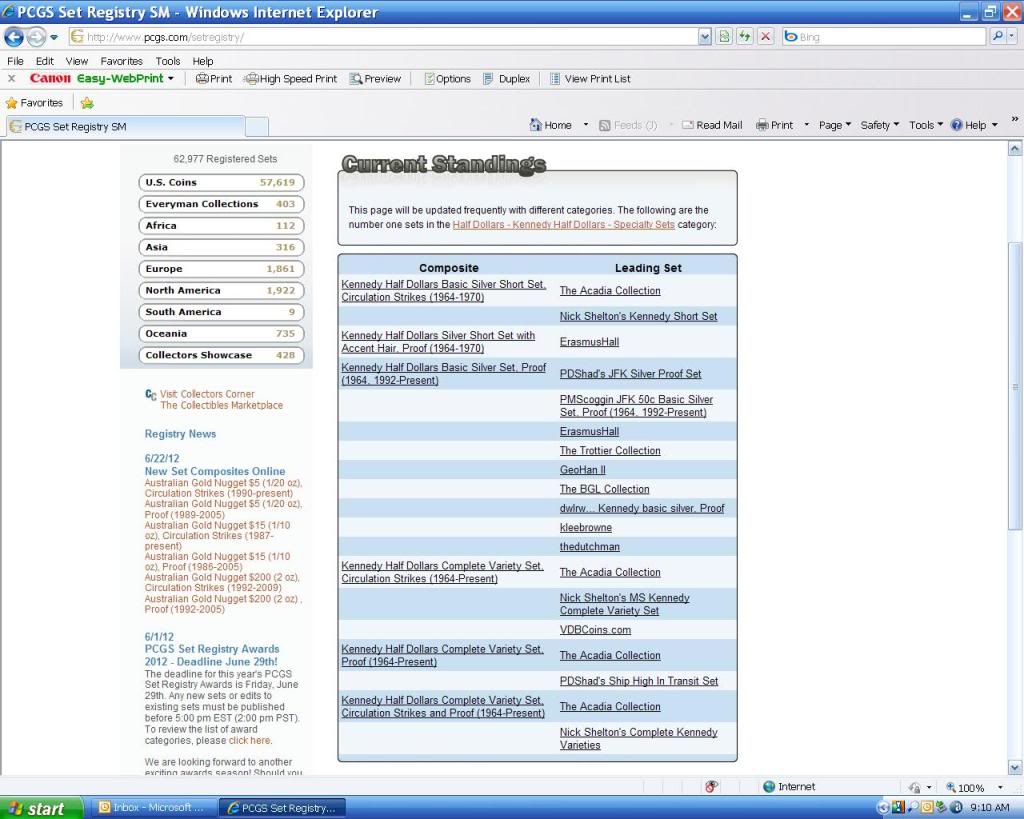This screenshot has height=819, width=1024.
Task: Open Half Dollars - Kennedy Specialty Sets link
Action: coord(564,225)
